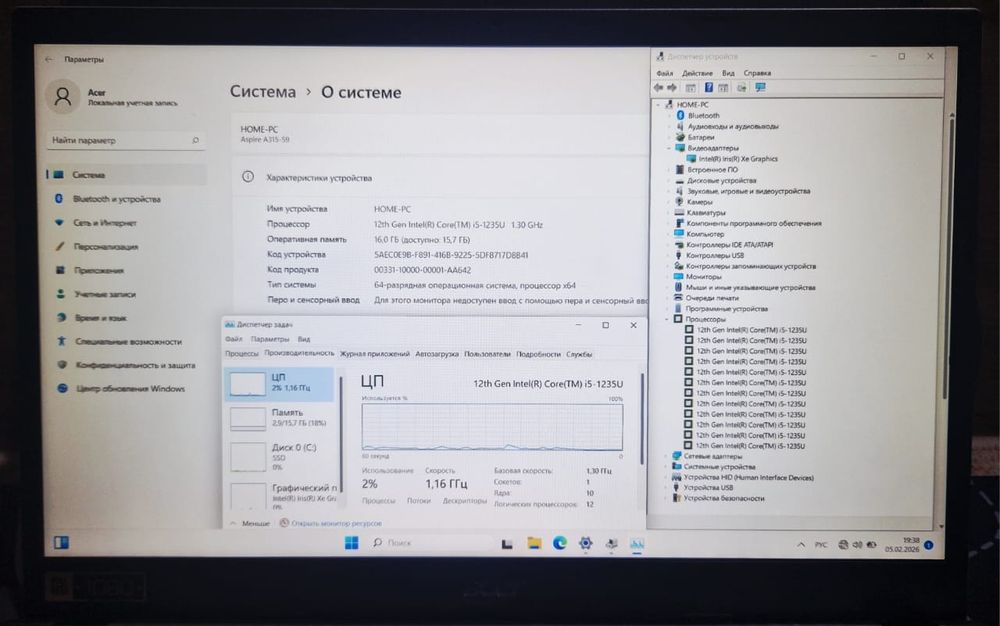Click the volume icon in system tray

[857, 544]
